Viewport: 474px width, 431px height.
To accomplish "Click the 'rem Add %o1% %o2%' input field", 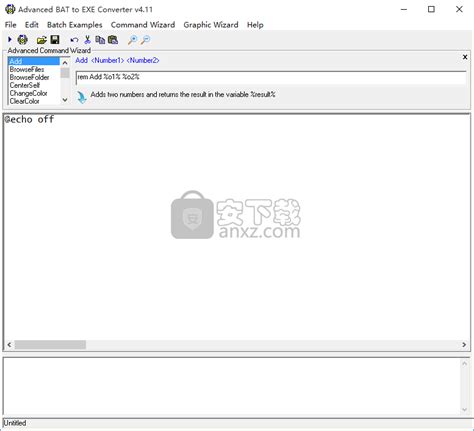I will click(x=271, y=77).
